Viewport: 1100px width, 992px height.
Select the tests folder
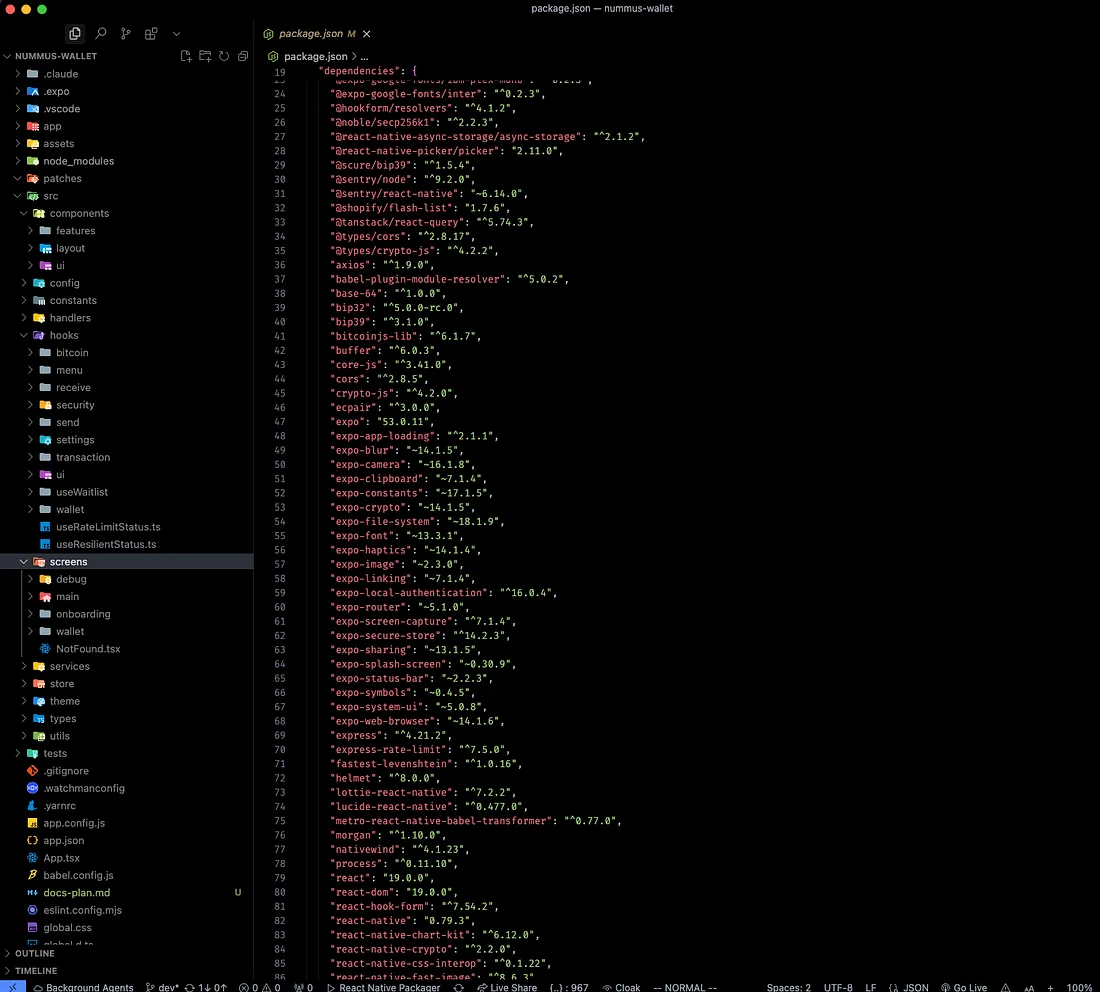click(126, 753)
